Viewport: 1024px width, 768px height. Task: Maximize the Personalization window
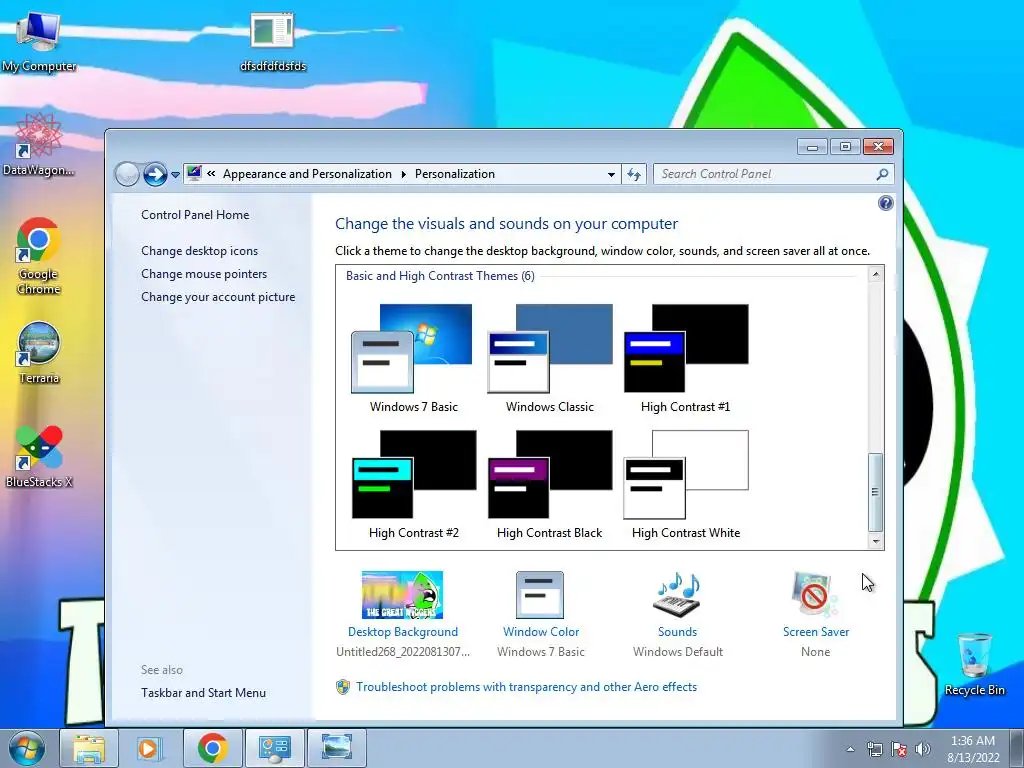(845, 147)
